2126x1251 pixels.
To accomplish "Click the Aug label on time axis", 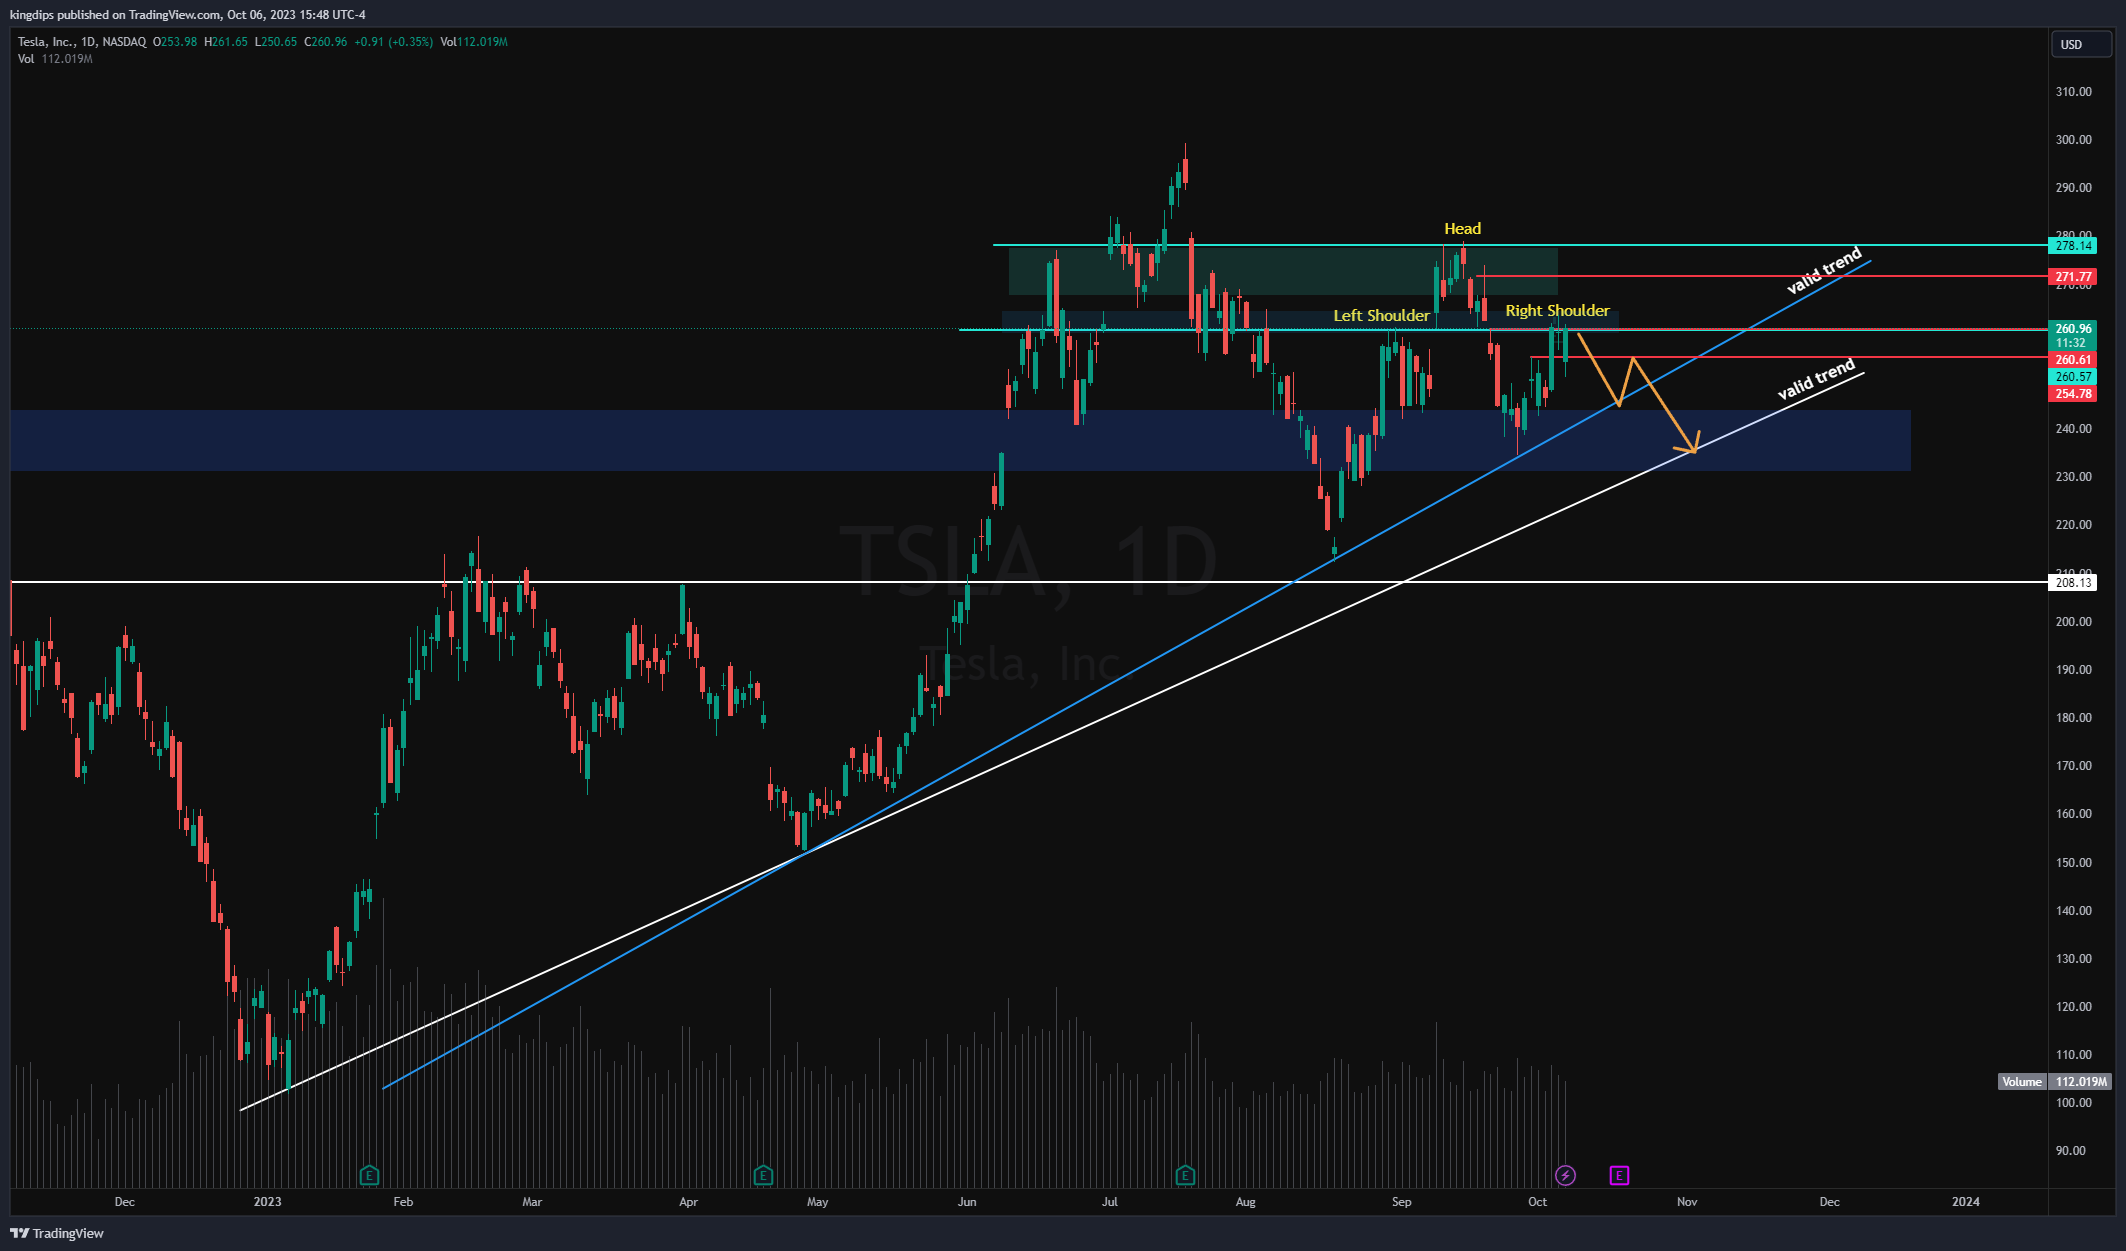I will 1245,1202.
